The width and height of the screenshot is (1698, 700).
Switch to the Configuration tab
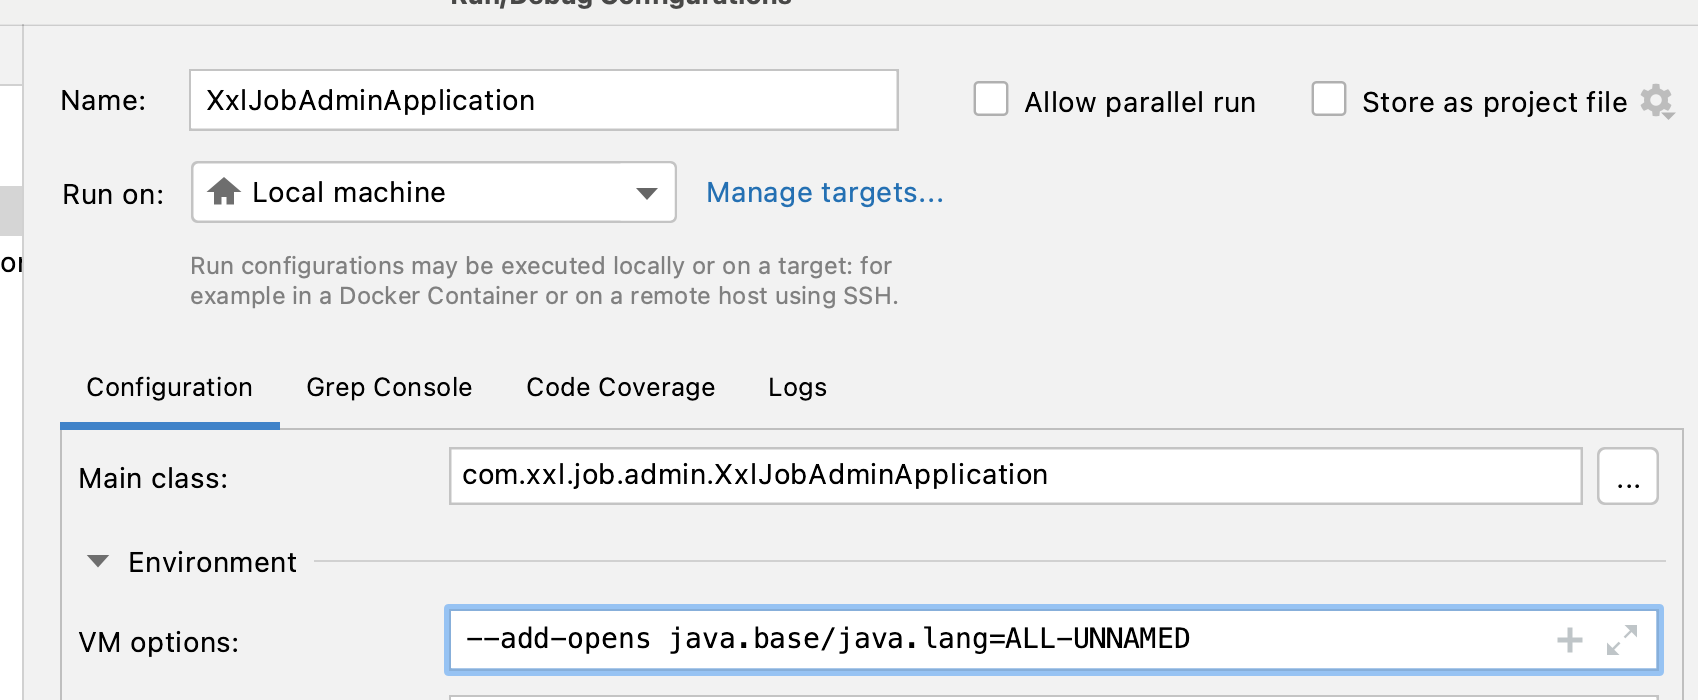[x=169, y=388]
